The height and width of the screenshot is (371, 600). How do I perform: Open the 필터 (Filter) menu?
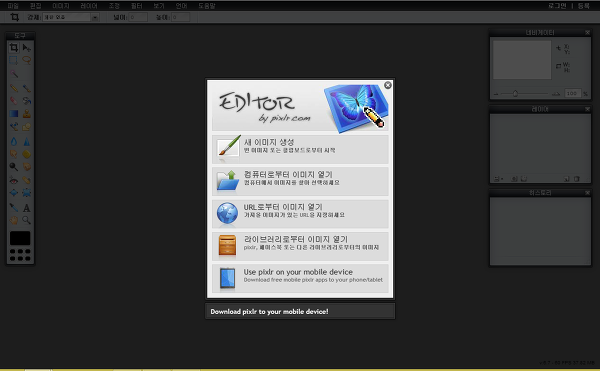(137, 6)
